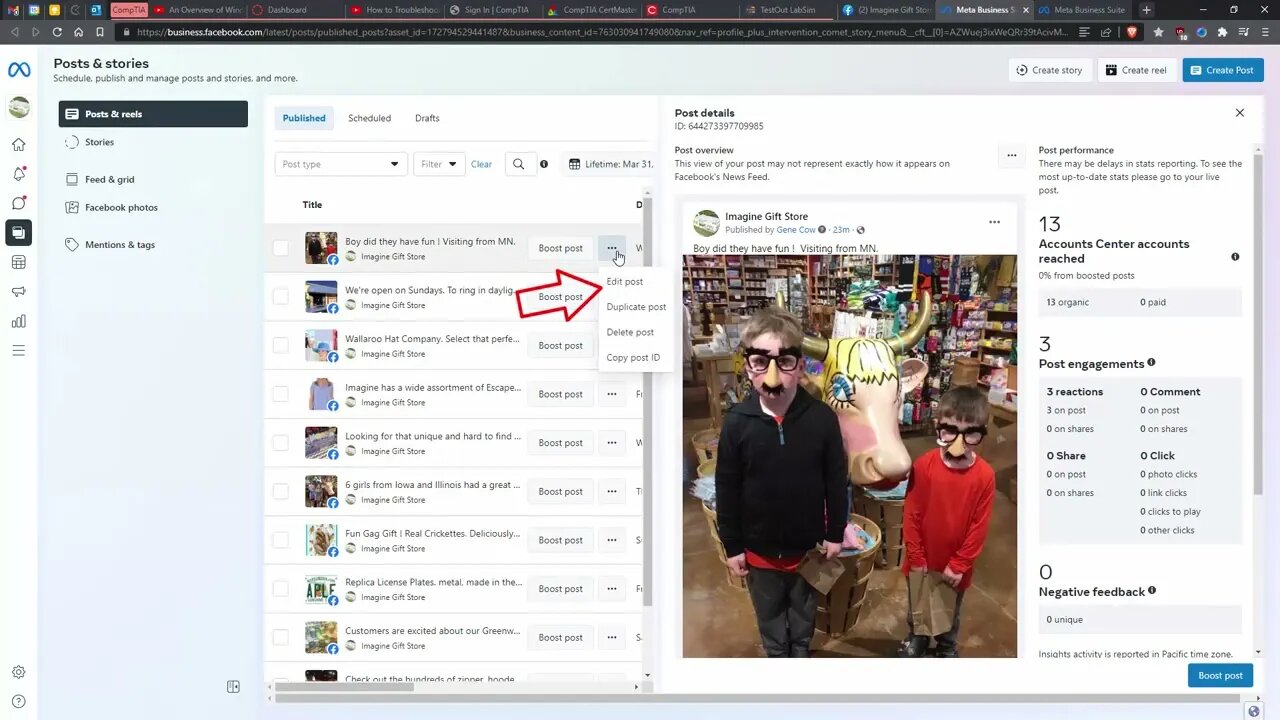Screen dimensions: 1280x720
Task: Switch to the Drafts tab
Action: pos(427,118)
